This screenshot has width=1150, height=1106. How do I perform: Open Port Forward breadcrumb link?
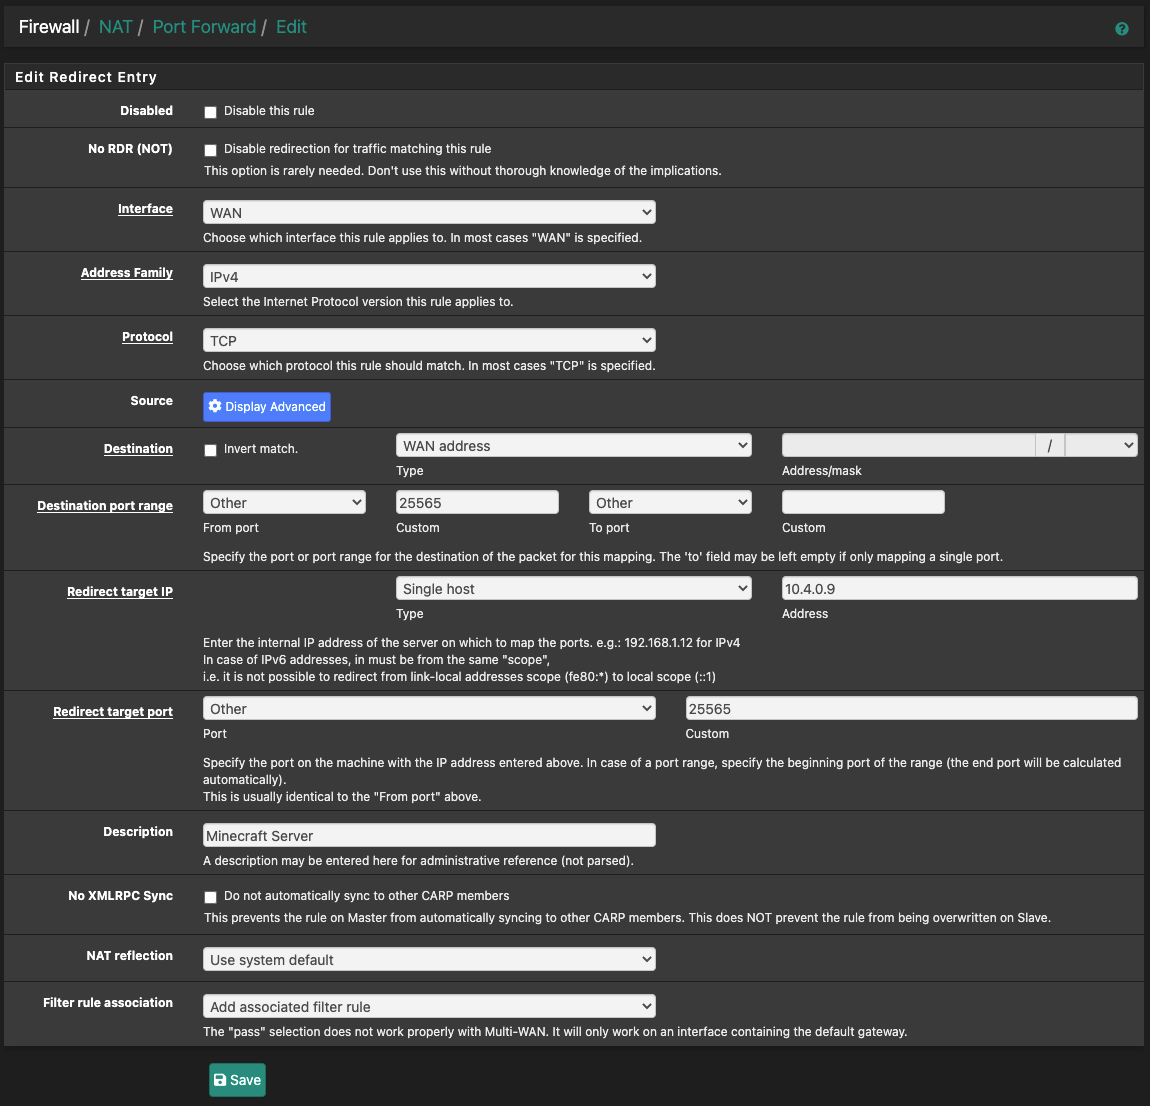click(x=204, y=27)
